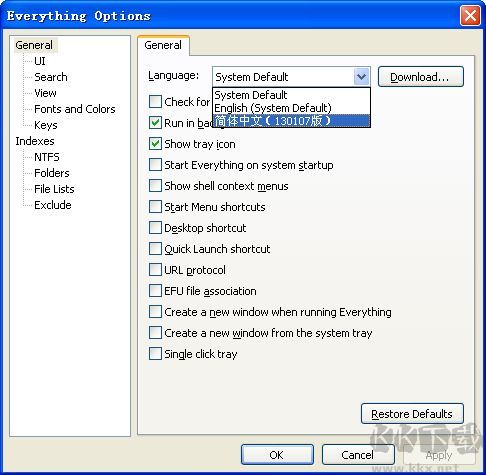Click the Restore Defaults button

point(412,414)
